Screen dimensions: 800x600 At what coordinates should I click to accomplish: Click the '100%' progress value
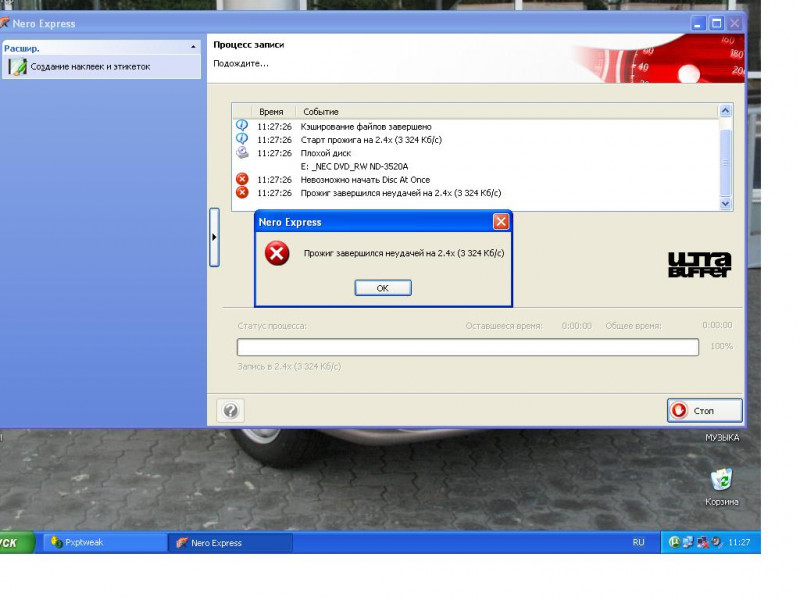coord(721,346)
